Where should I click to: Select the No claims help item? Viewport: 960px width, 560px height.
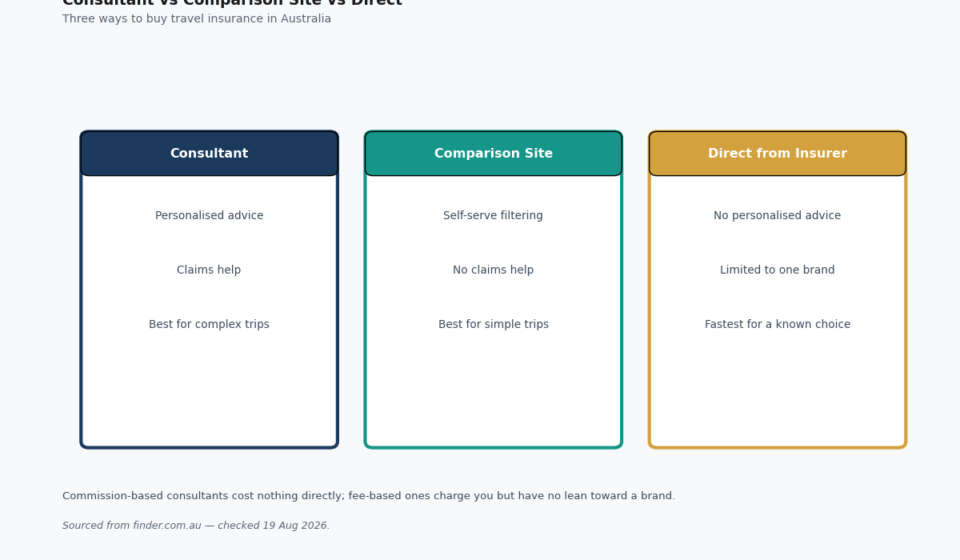[493, 270]
